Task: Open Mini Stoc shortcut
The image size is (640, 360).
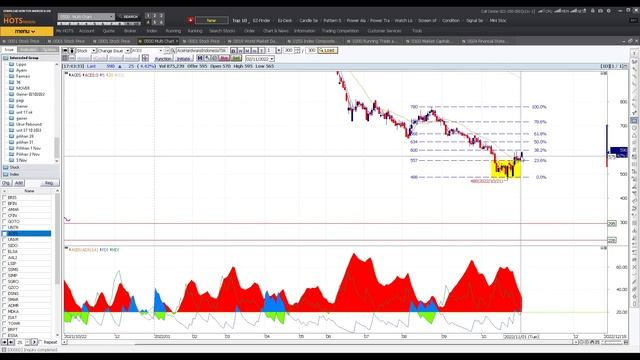Action: pyautogui.click(x=498, y=20)
